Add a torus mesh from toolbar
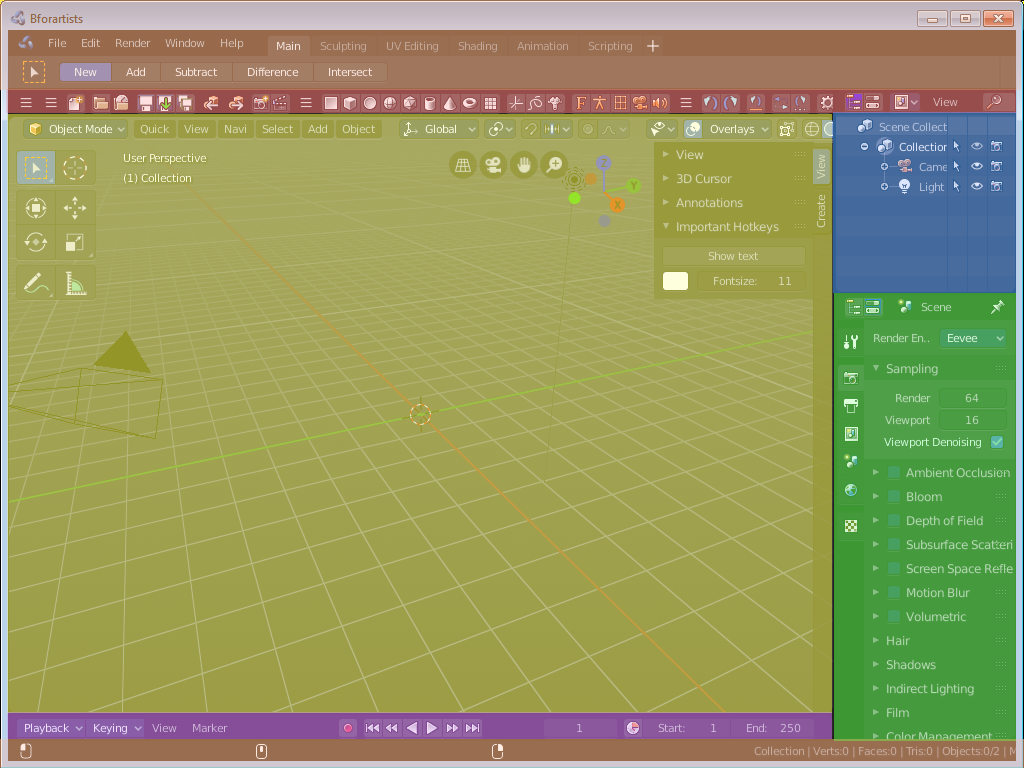This screenshot has height=768, width=1024. (x=470, y=103)
